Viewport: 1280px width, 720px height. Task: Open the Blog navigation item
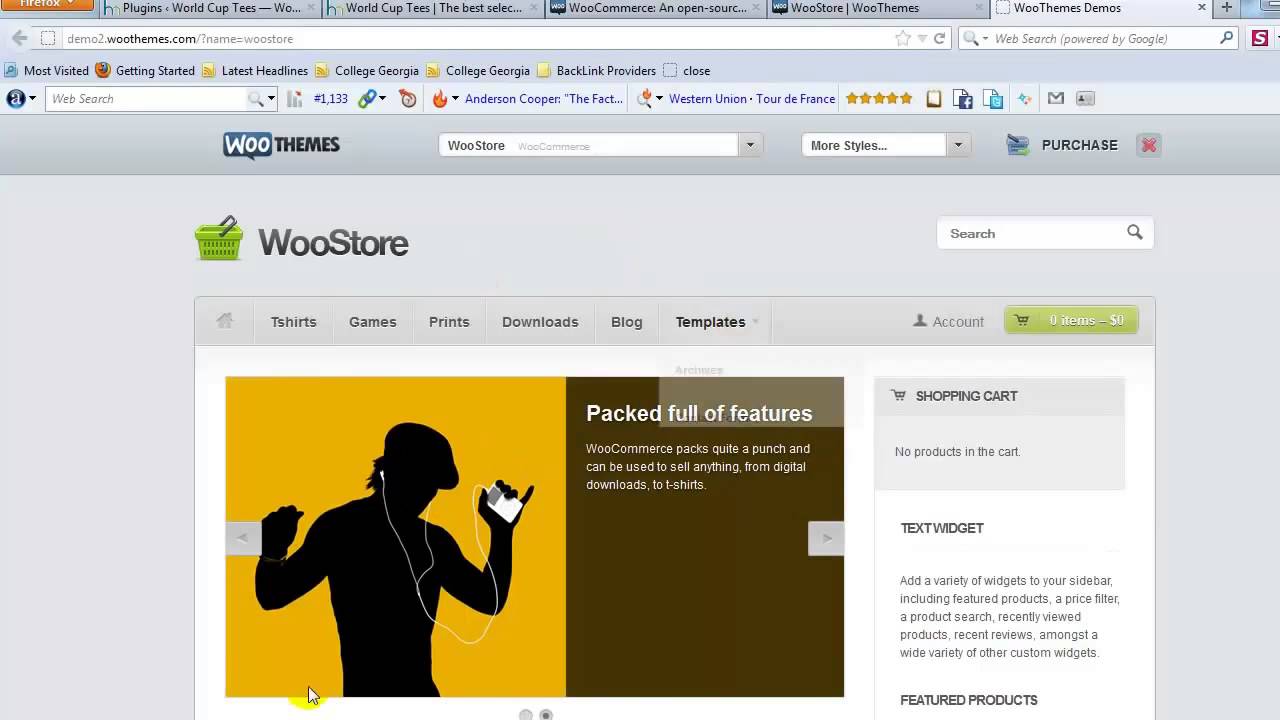click(627, 321)
